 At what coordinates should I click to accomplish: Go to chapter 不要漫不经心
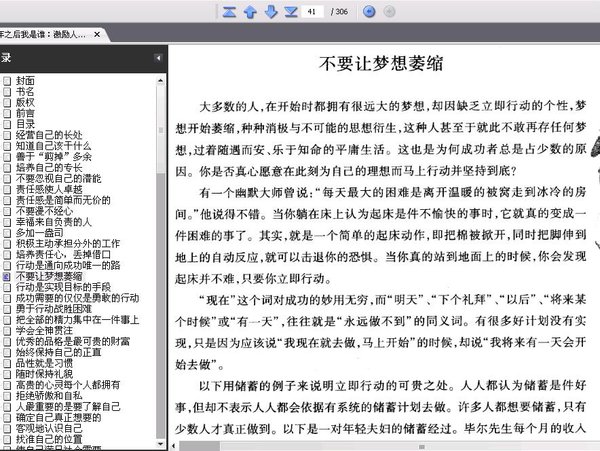tap(44, 211)
